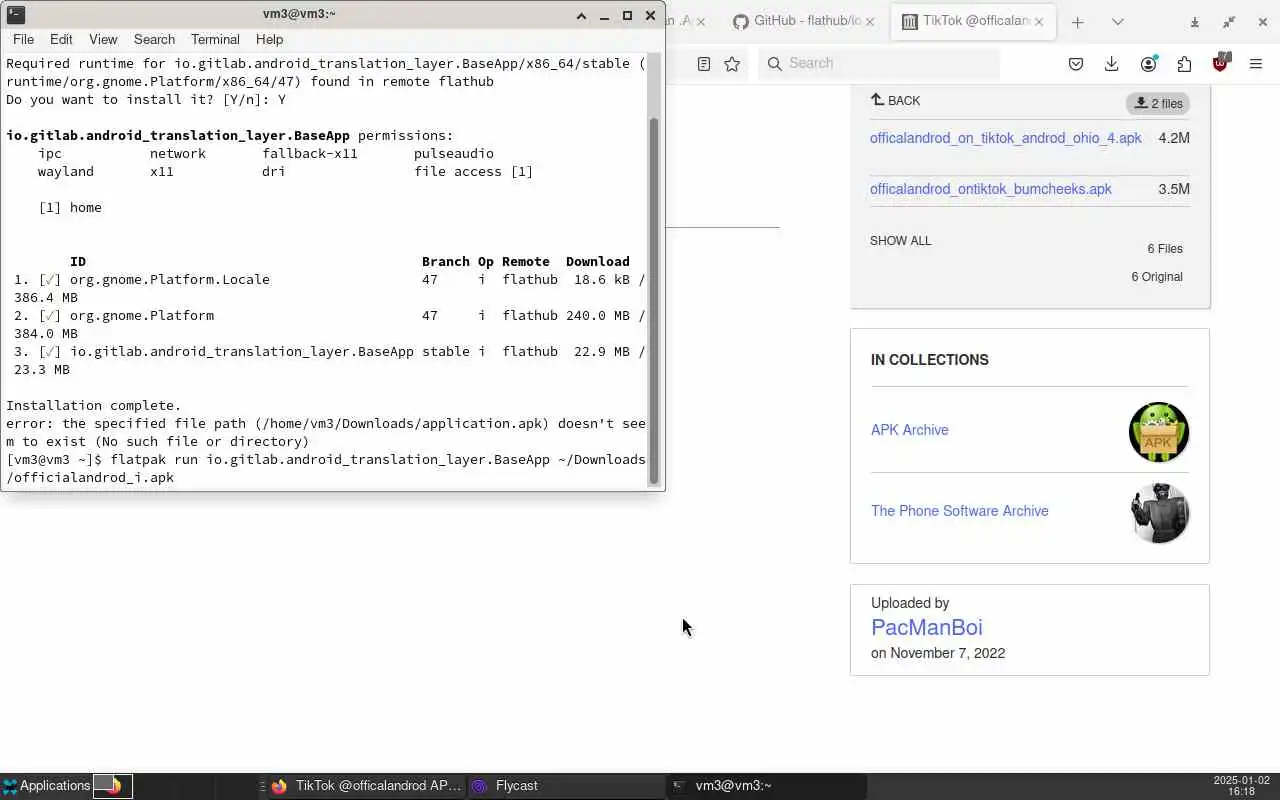Open a new browser tab
The width and height of the screenshot is (1280, 800).
click(x=1077, y=21)
